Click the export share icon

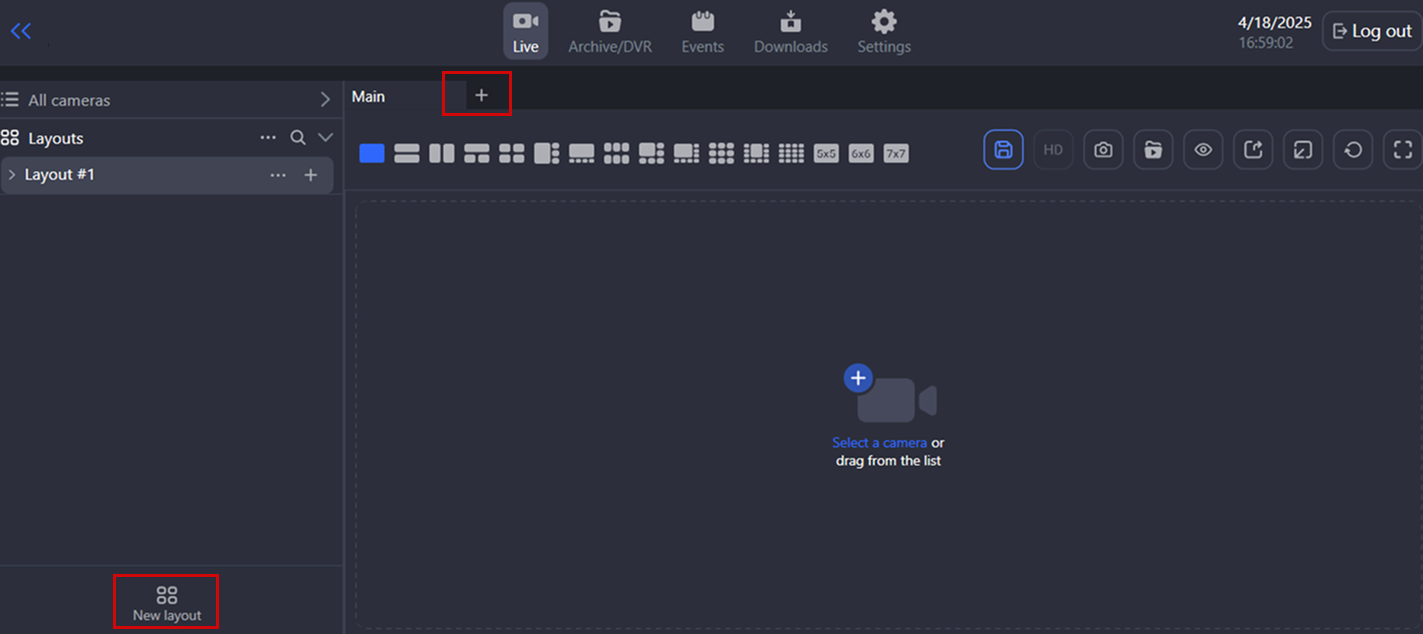tap(1253, 150)
